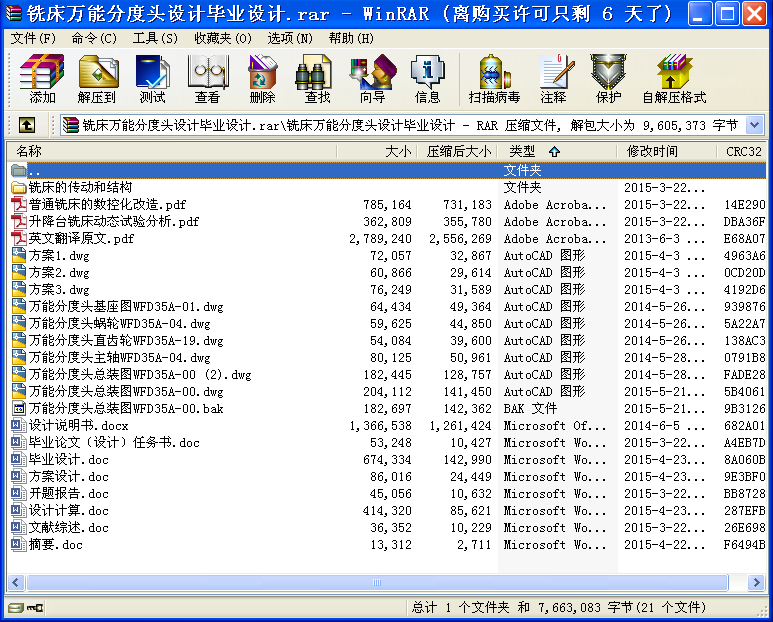This screenshot has height=622, width=773.
Task: Click the 自解压格式 (SFX) icon
Action: coord(673,79)
